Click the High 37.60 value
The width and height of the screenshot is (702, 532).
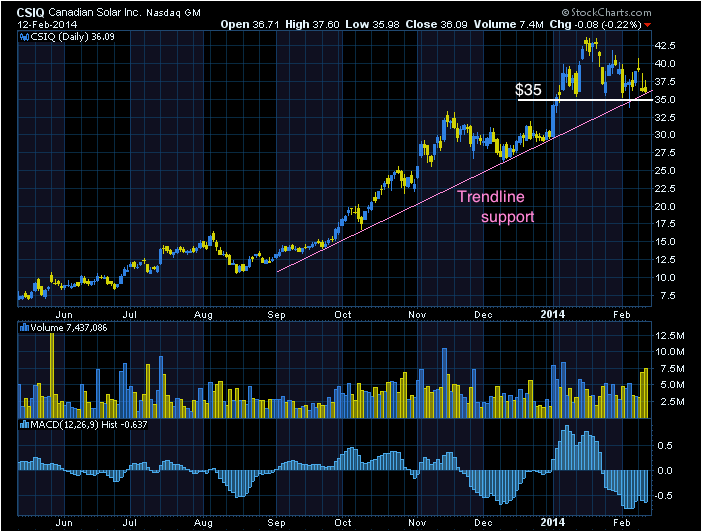(x=312, y=25)
